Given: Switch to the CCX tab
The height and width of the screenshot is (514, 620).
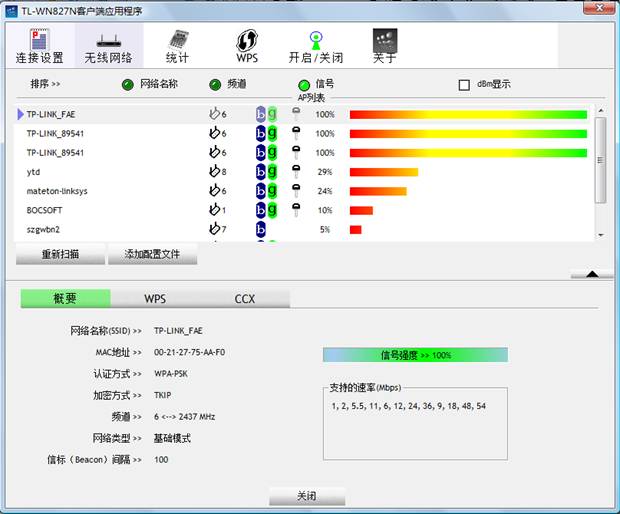Looking at the screenshot, I should coord(245,299).
